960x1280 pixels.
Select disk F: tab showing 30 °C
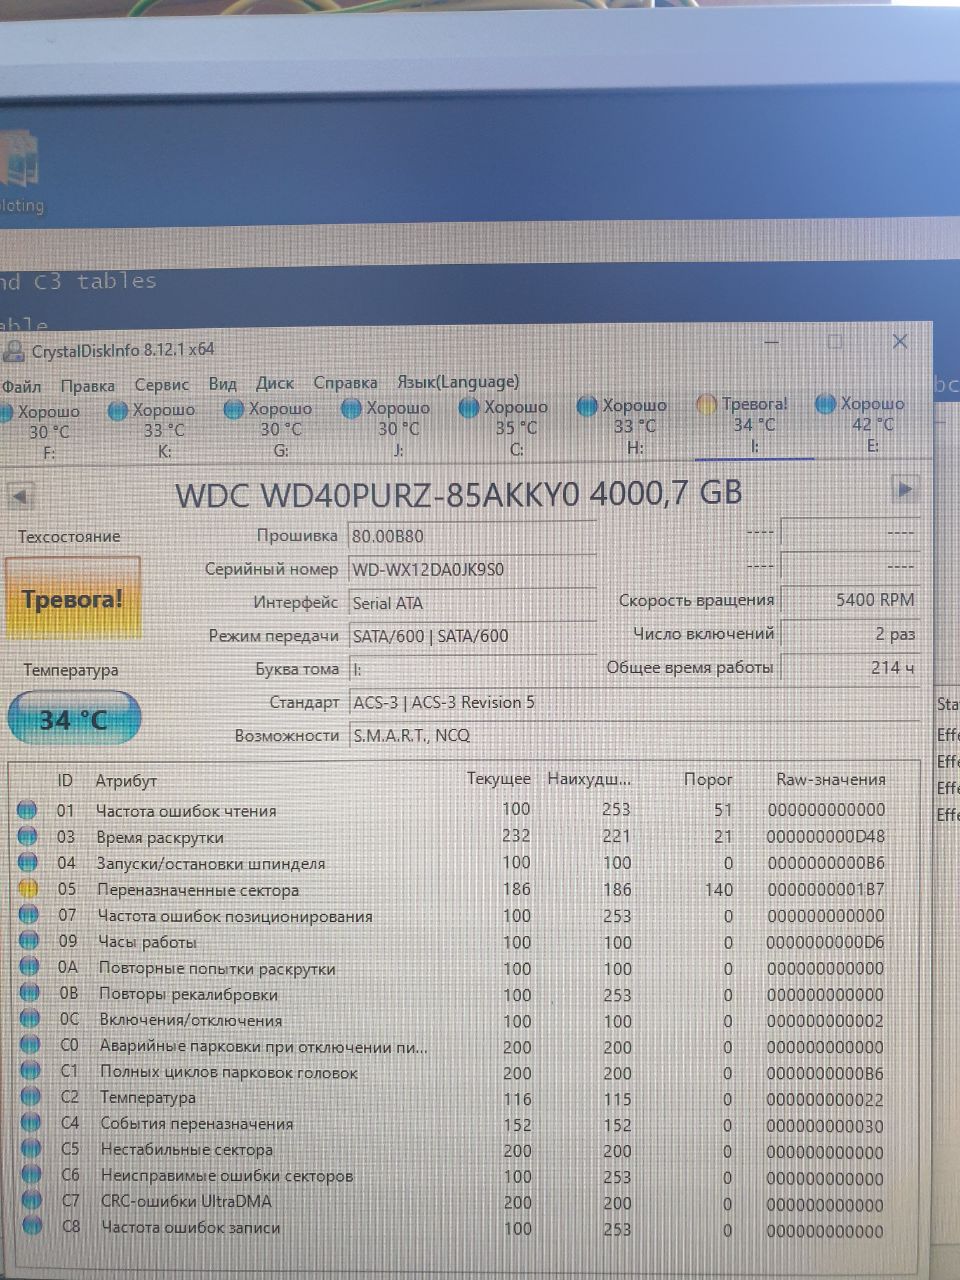pos(42,431)
